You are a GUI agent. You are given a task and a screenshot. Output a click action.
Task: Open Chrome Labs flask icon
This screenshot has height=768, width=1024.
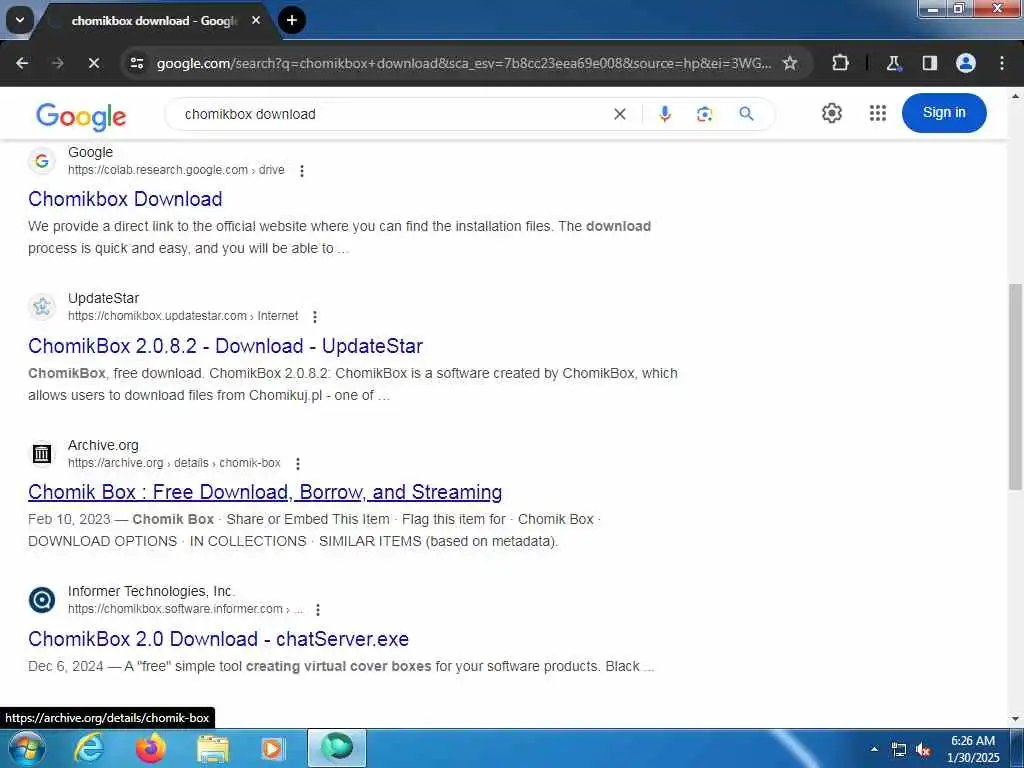tap(893, 63)
